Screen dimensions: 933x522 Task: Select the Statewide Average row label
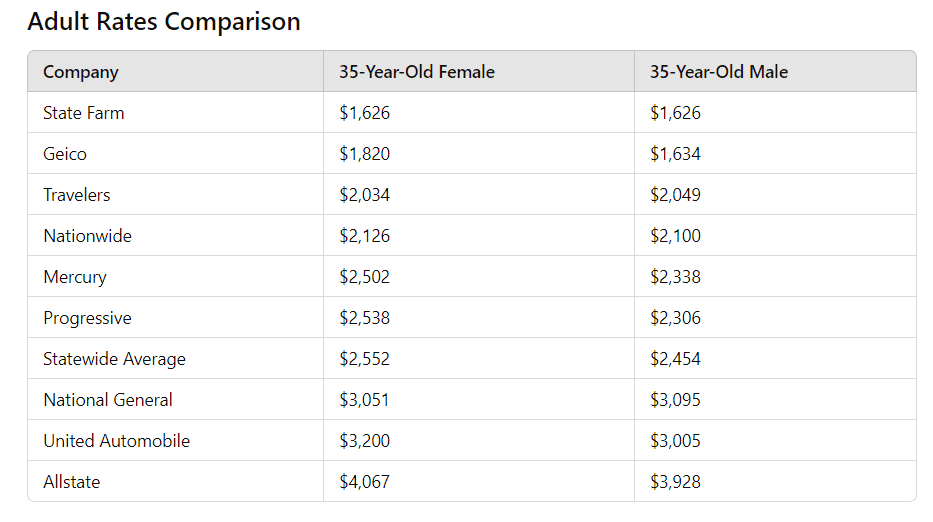click(x=114, y=359)
